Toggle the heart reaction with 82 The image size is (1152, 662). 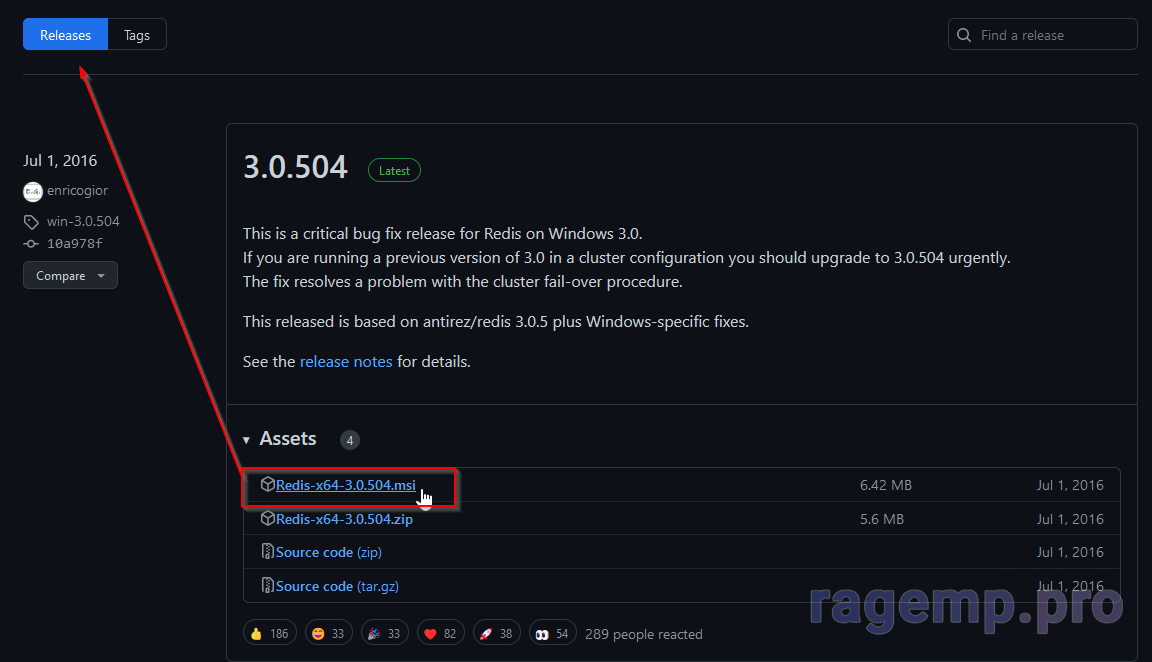coord(441,633)
